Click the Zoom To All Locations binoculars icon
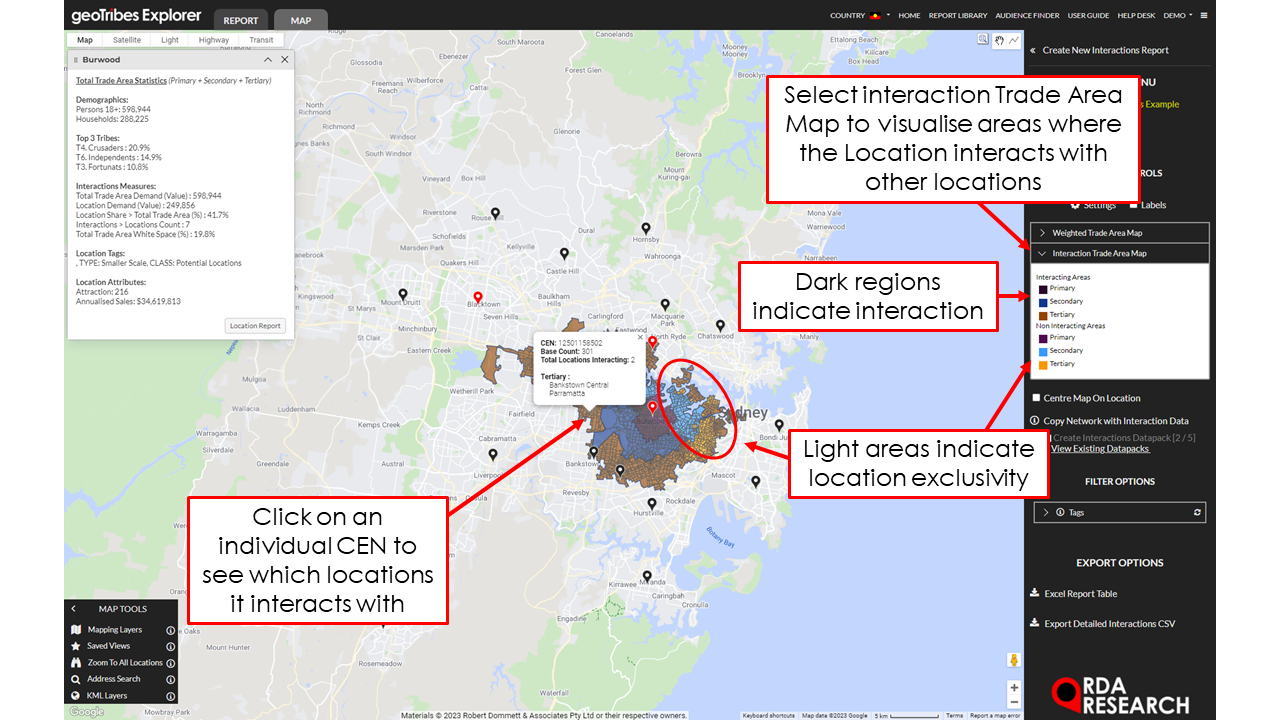This screenshot has height=720, width=1280. pos(76,662)
